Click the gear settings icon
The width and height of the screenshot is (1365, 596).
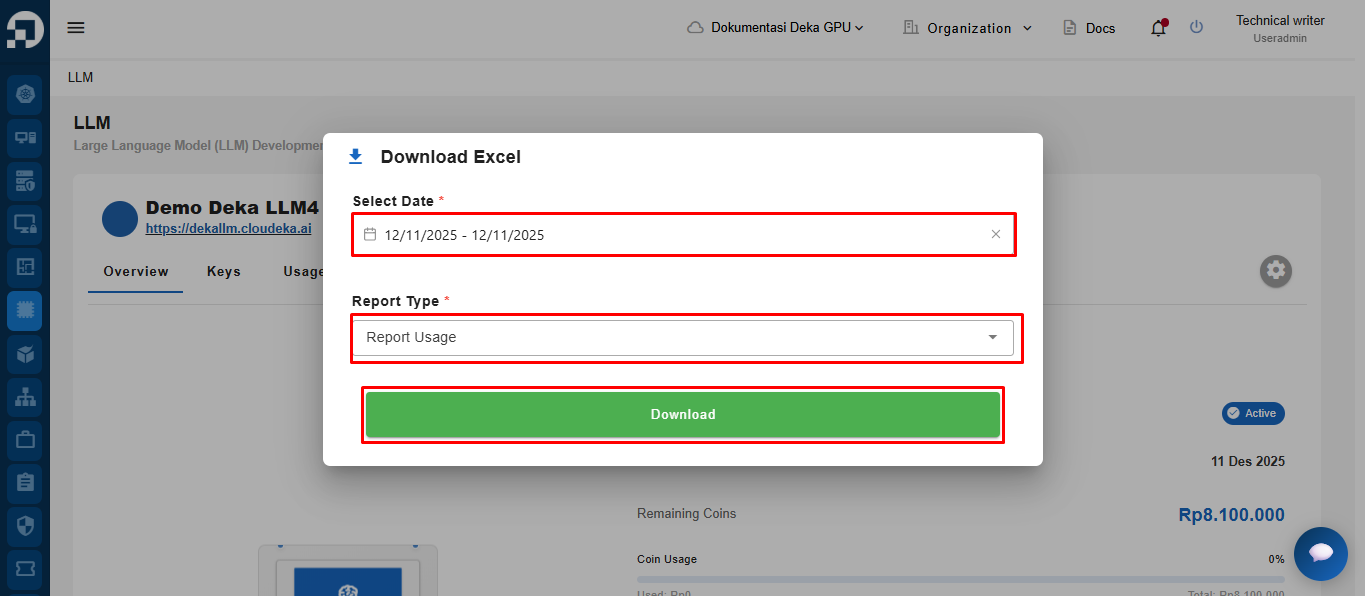[1275, 270]
